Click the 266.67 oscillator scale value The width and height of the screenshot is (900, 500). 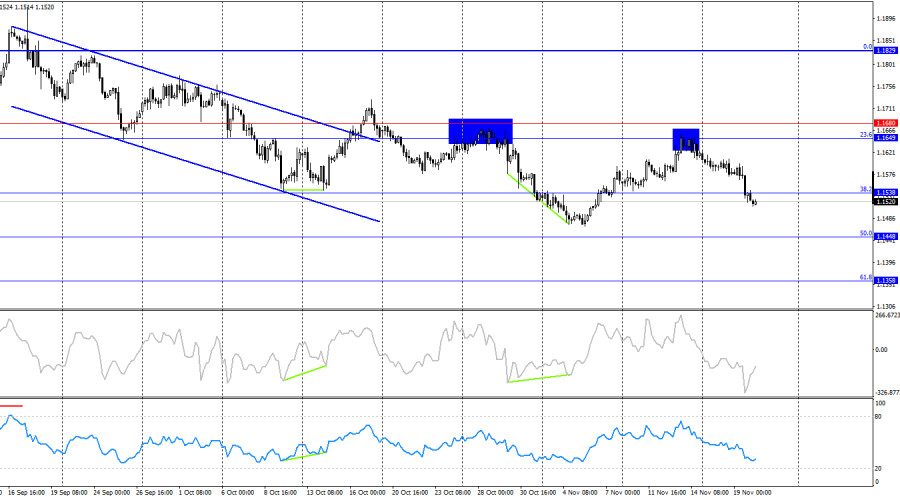click(887, 315)
